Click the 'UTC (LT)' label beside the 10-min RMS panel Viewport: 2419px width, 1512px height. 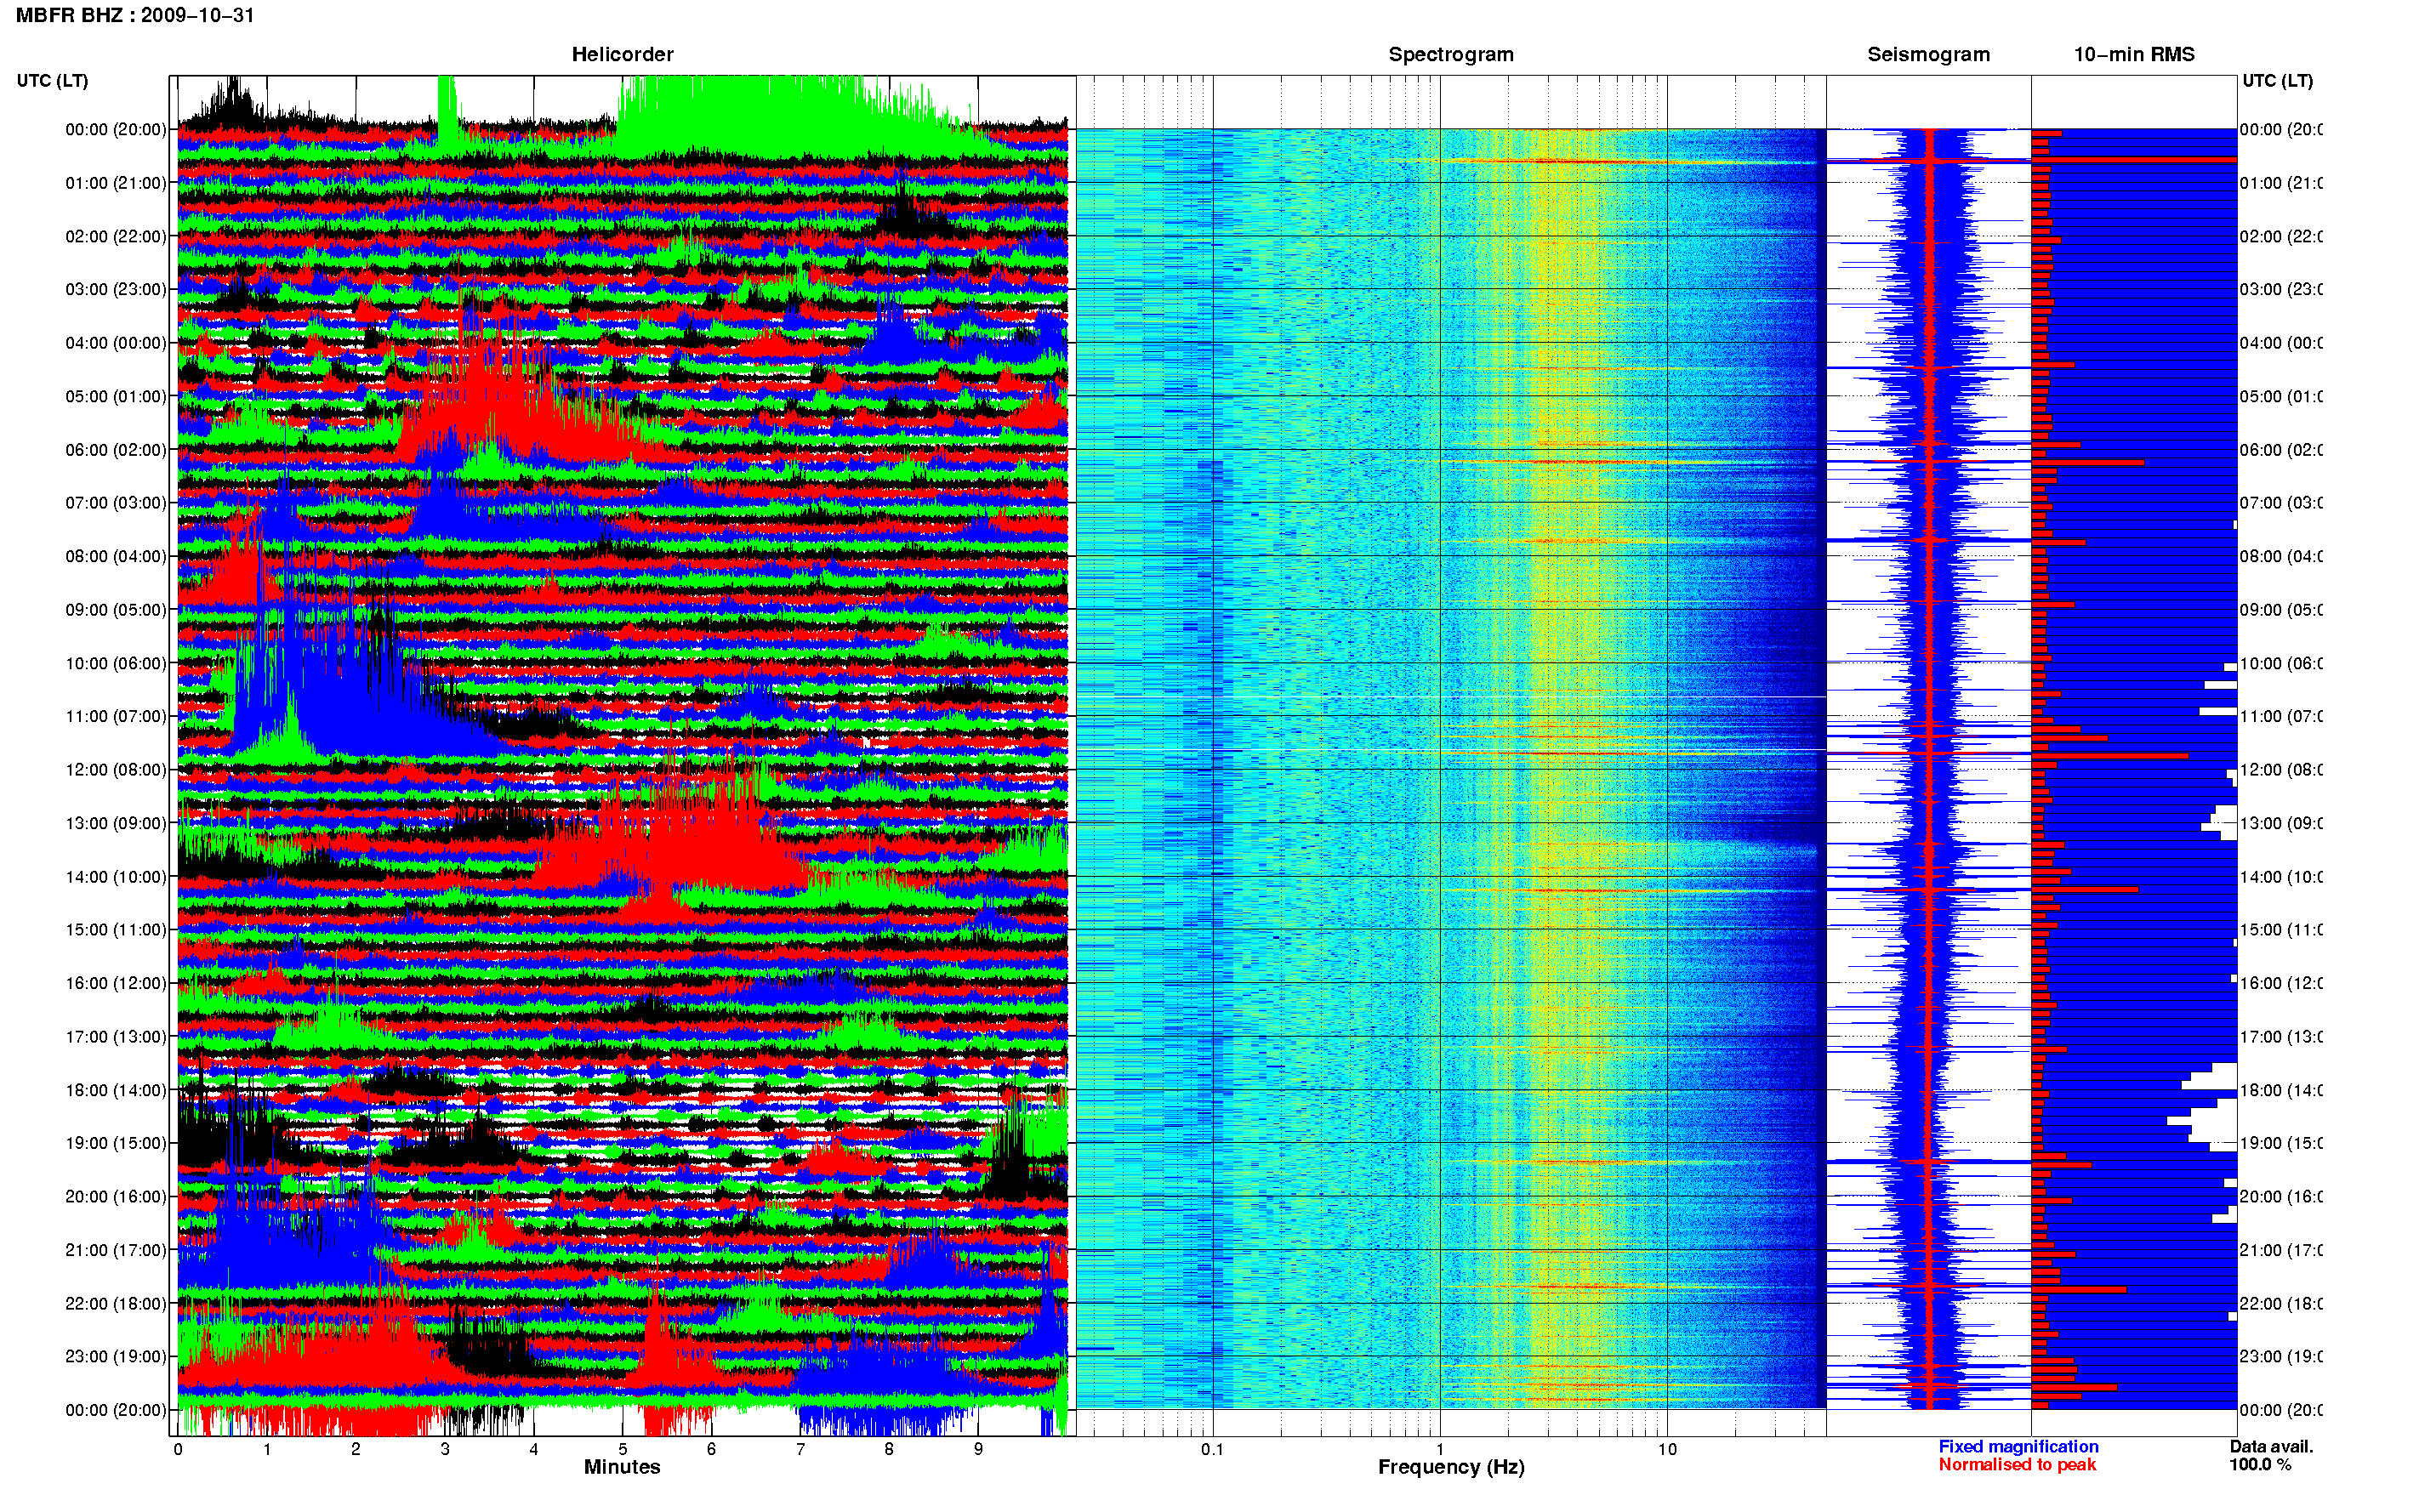tap(2277, 81)
